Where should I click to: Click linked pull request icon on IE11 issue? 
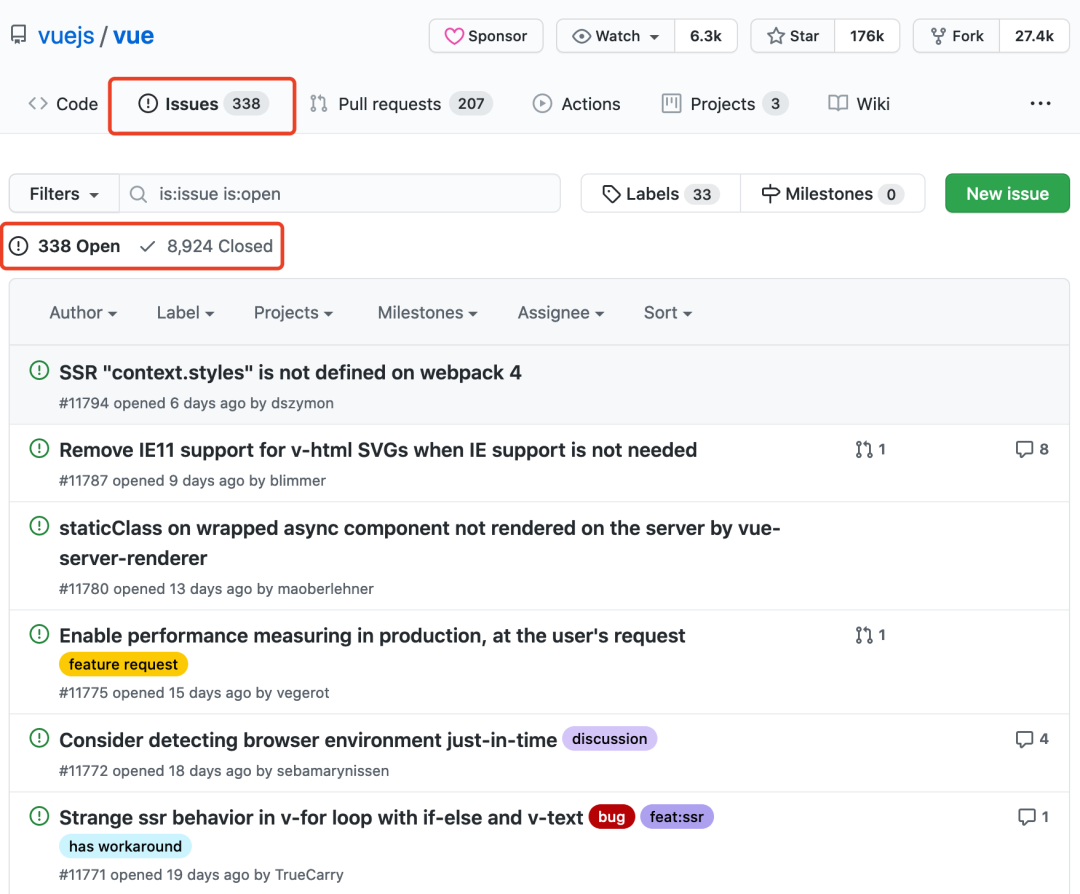864,450
